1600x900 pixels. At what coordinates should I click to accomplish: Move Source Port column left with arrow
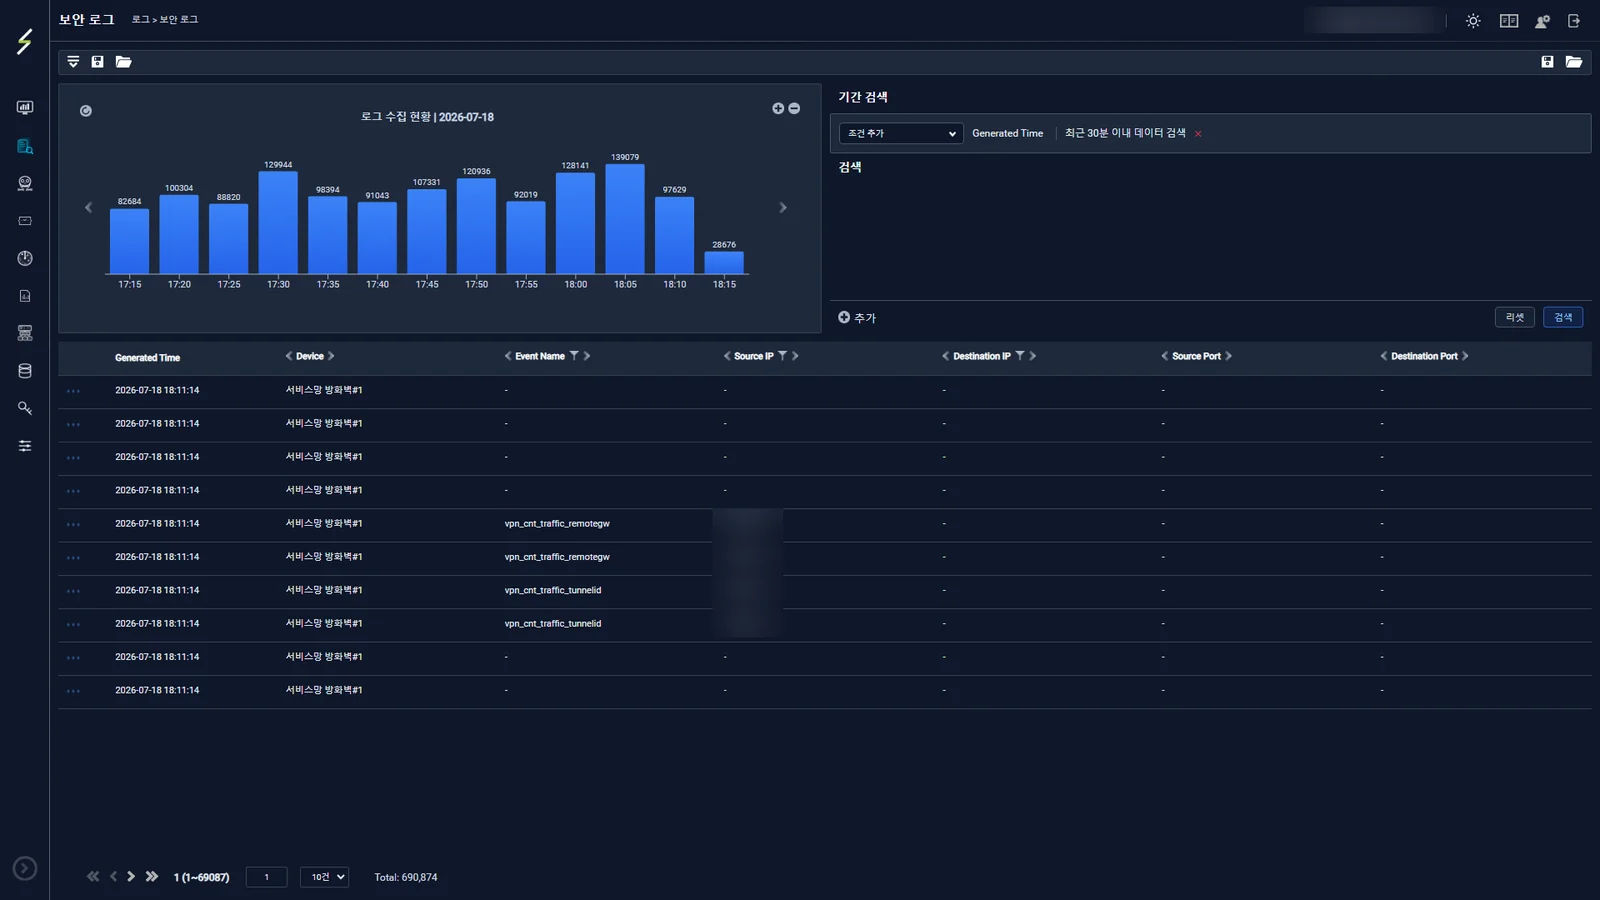click(1164, 356)
